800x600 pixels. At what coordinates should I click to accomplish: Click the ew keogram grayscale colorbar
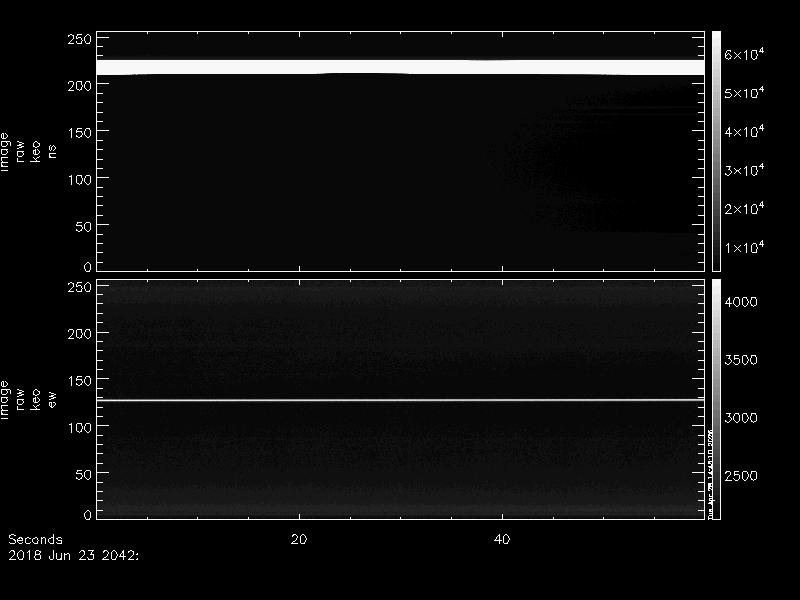[x=716, y=399]
